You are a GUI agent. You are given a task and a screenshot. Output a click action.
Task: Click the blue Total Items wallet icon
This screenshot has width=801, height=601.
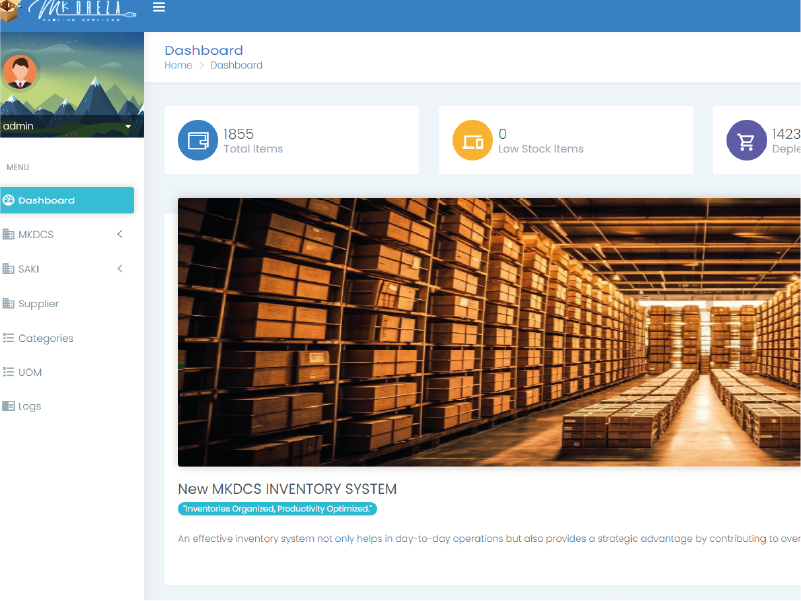[x=198, y=140]
